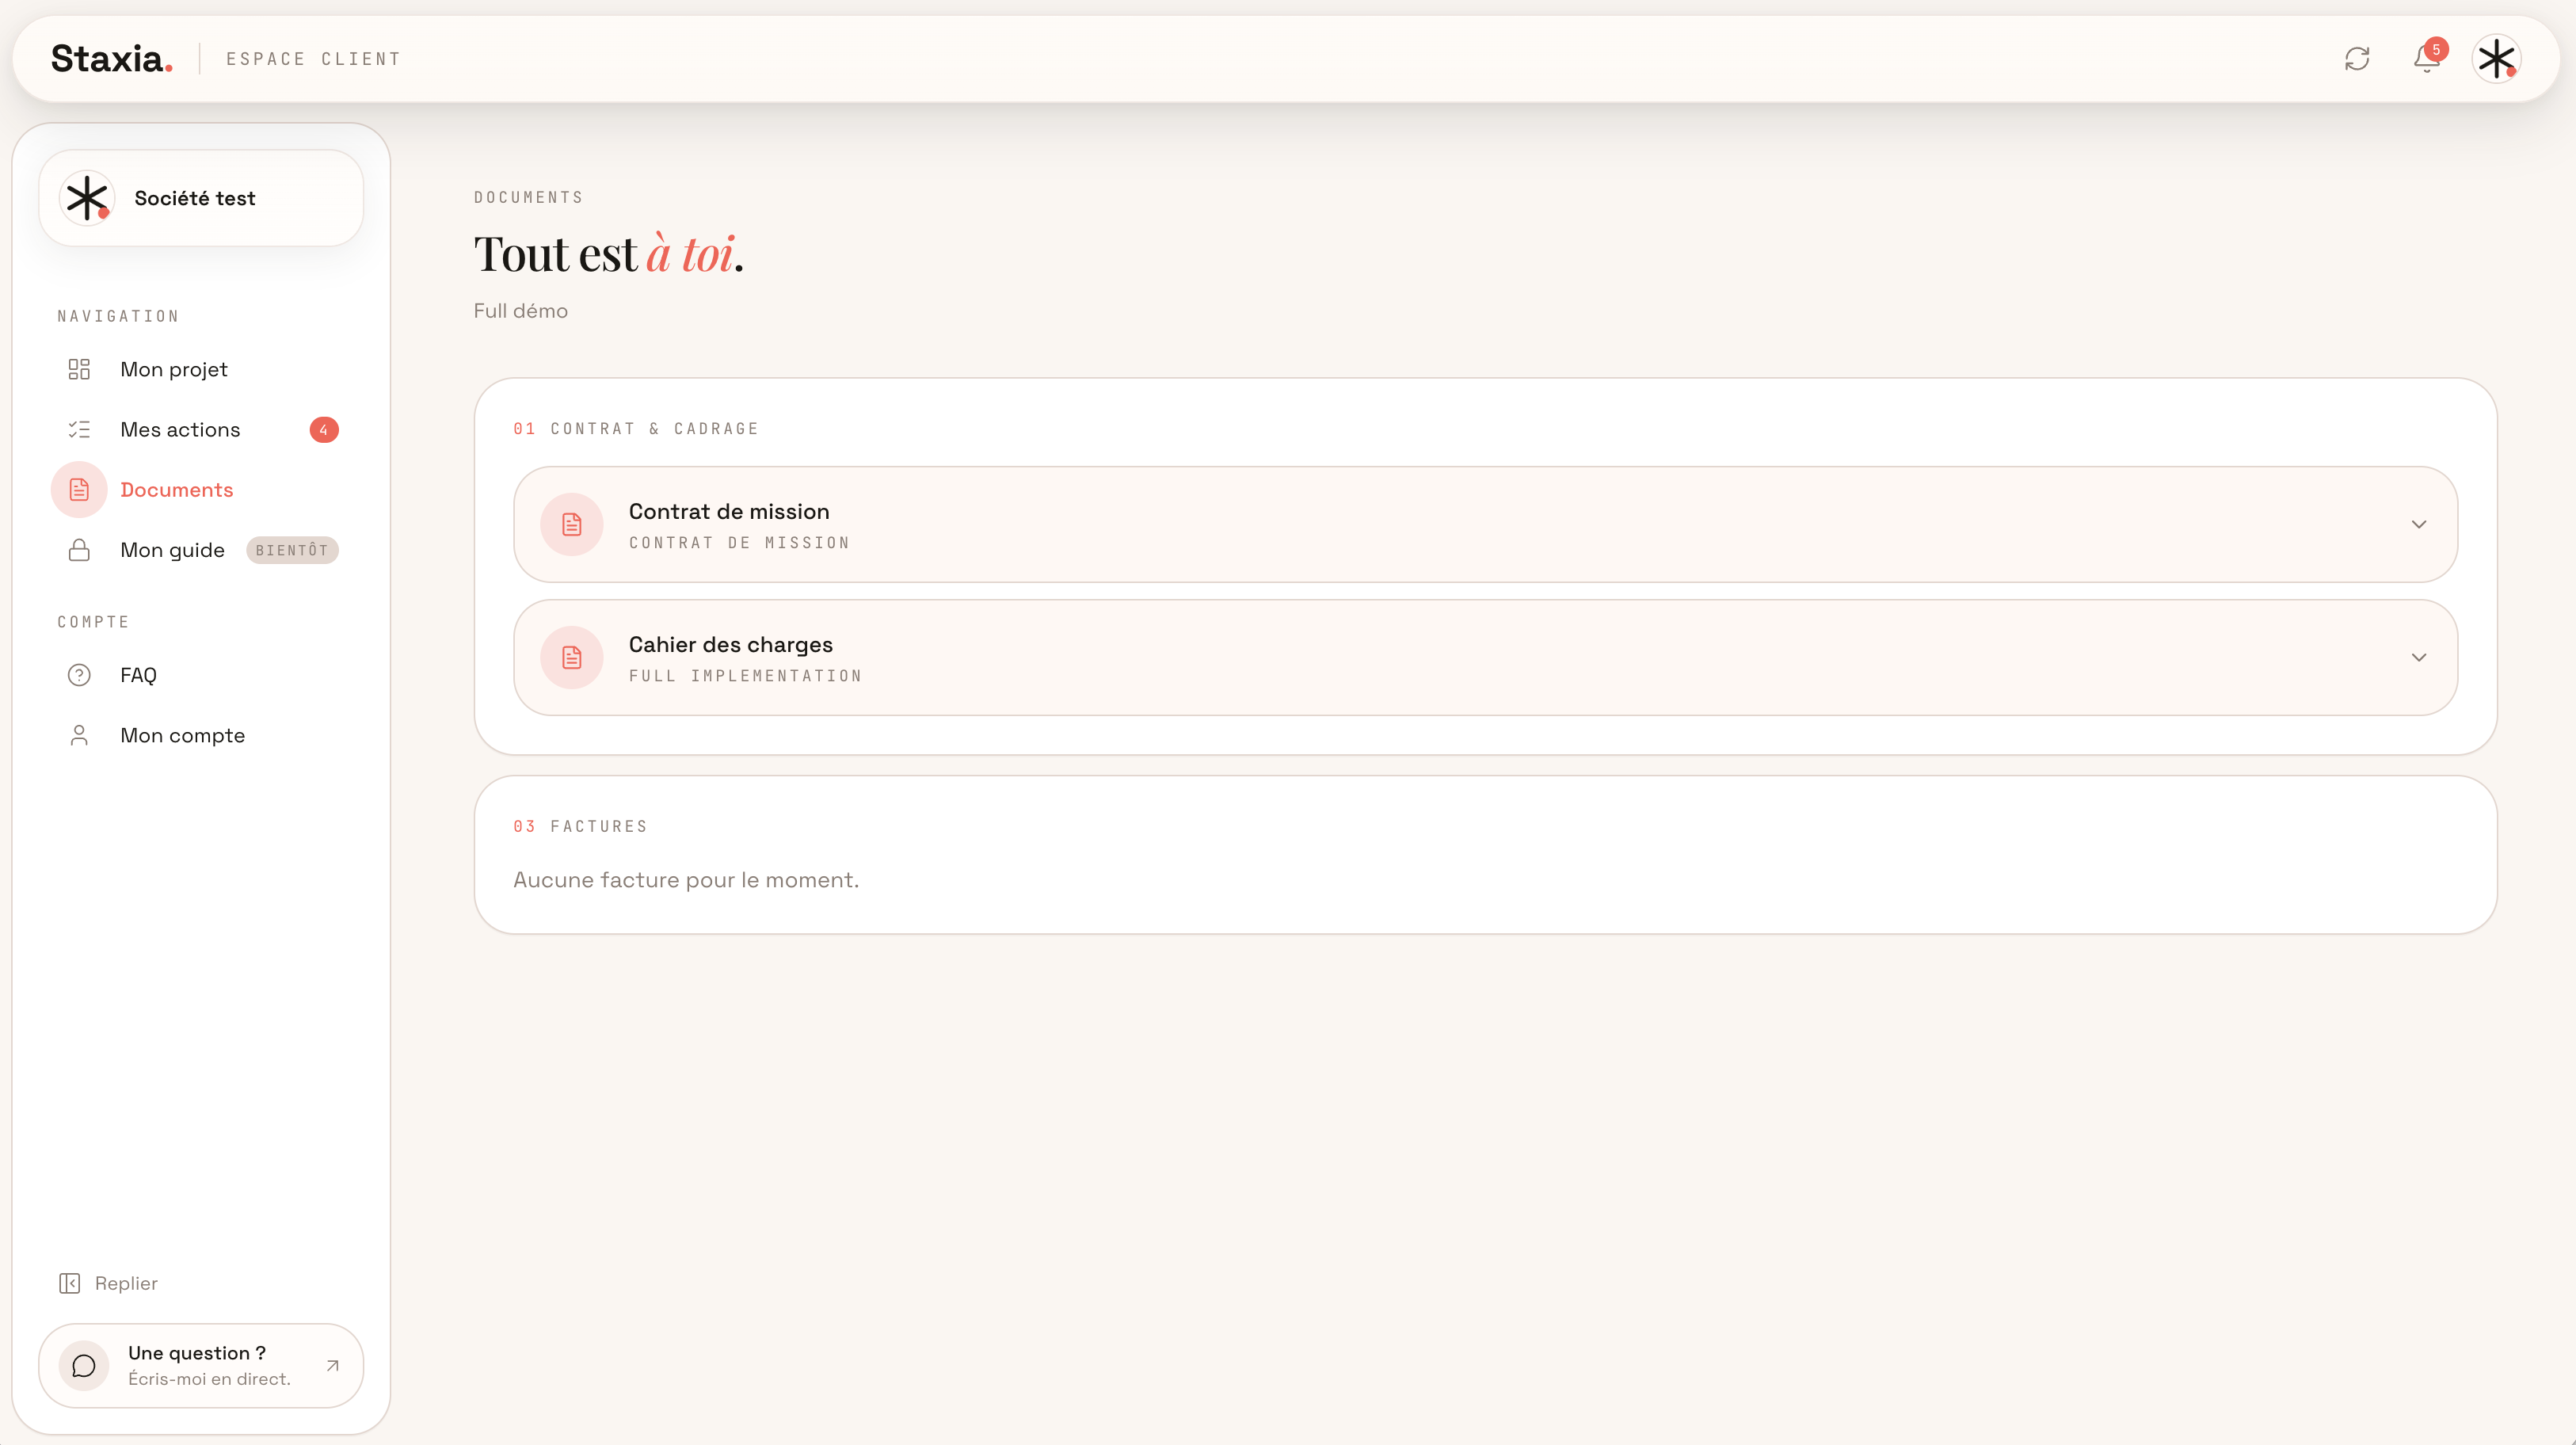Click the Société test asterisk avatar

[87, 198]
